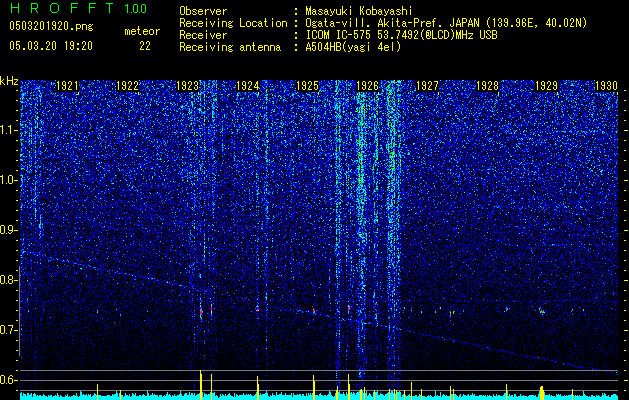629x400 pixels.
Task: Select the Receiving antenna label
Action: [x=230, y=47]
